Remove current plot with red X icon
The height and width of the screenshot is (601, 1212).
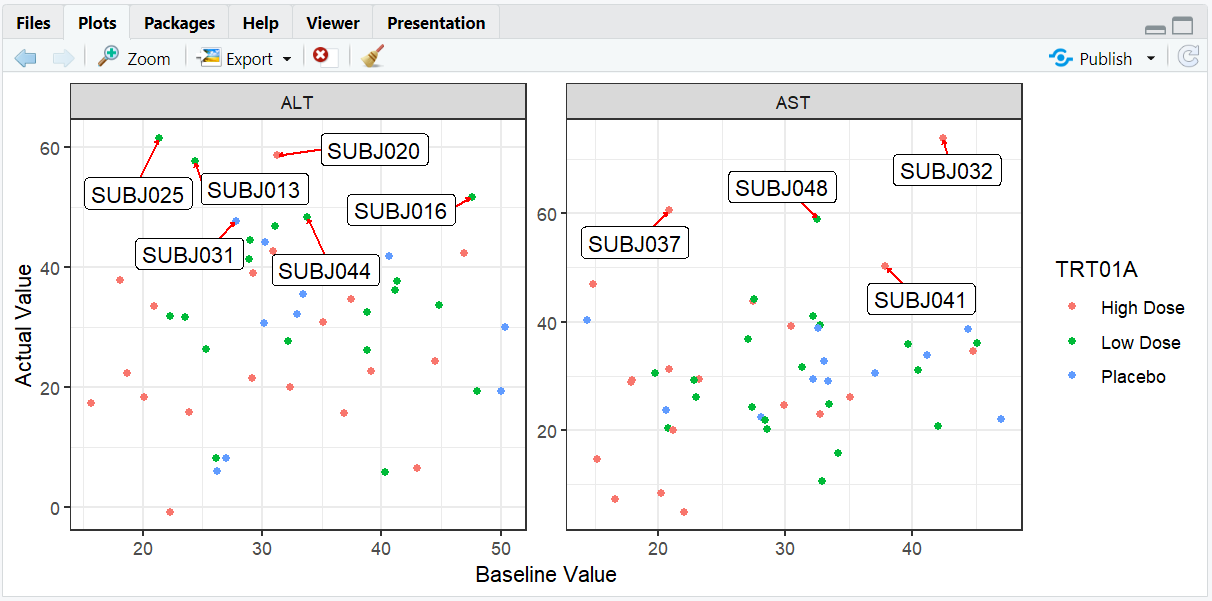point(321,57)
